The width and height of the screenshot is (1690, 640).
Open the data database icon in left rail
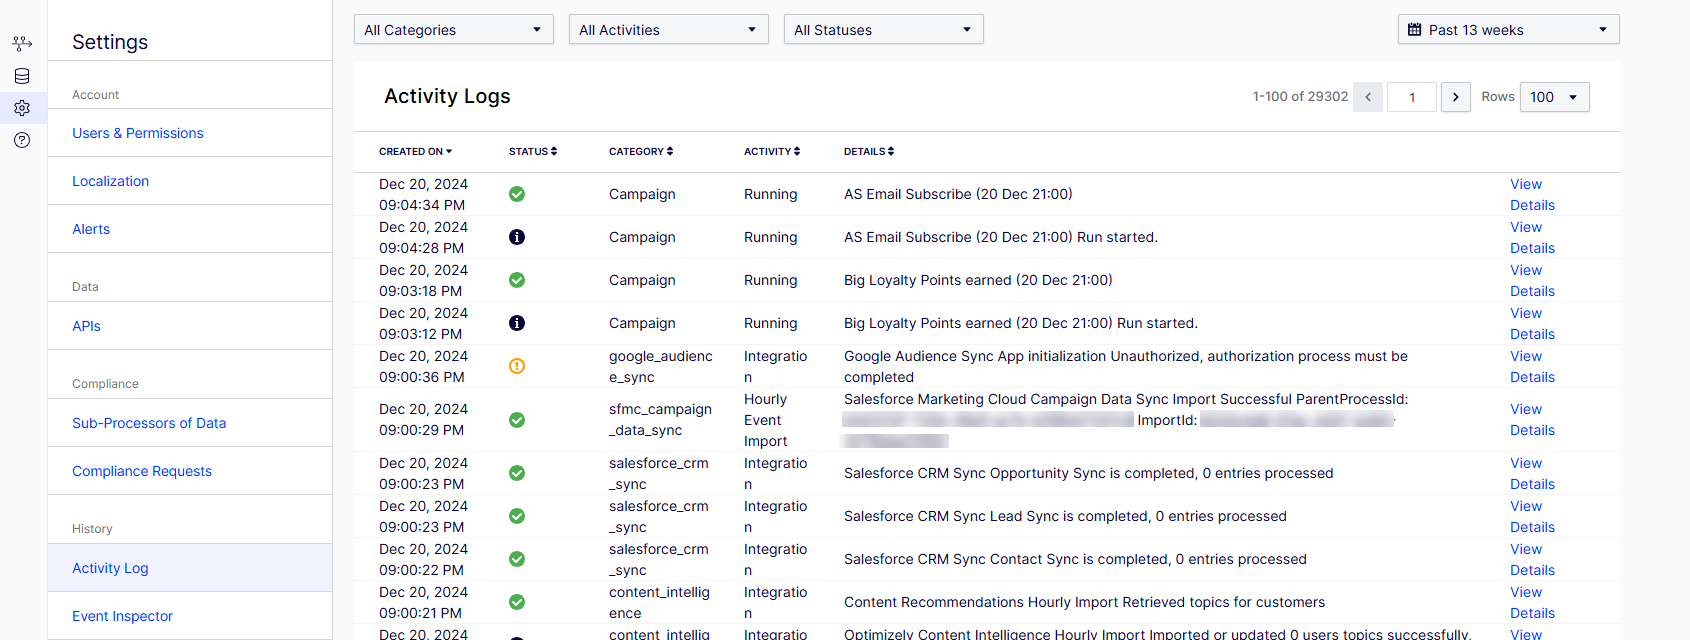click(x=22, y=76)
